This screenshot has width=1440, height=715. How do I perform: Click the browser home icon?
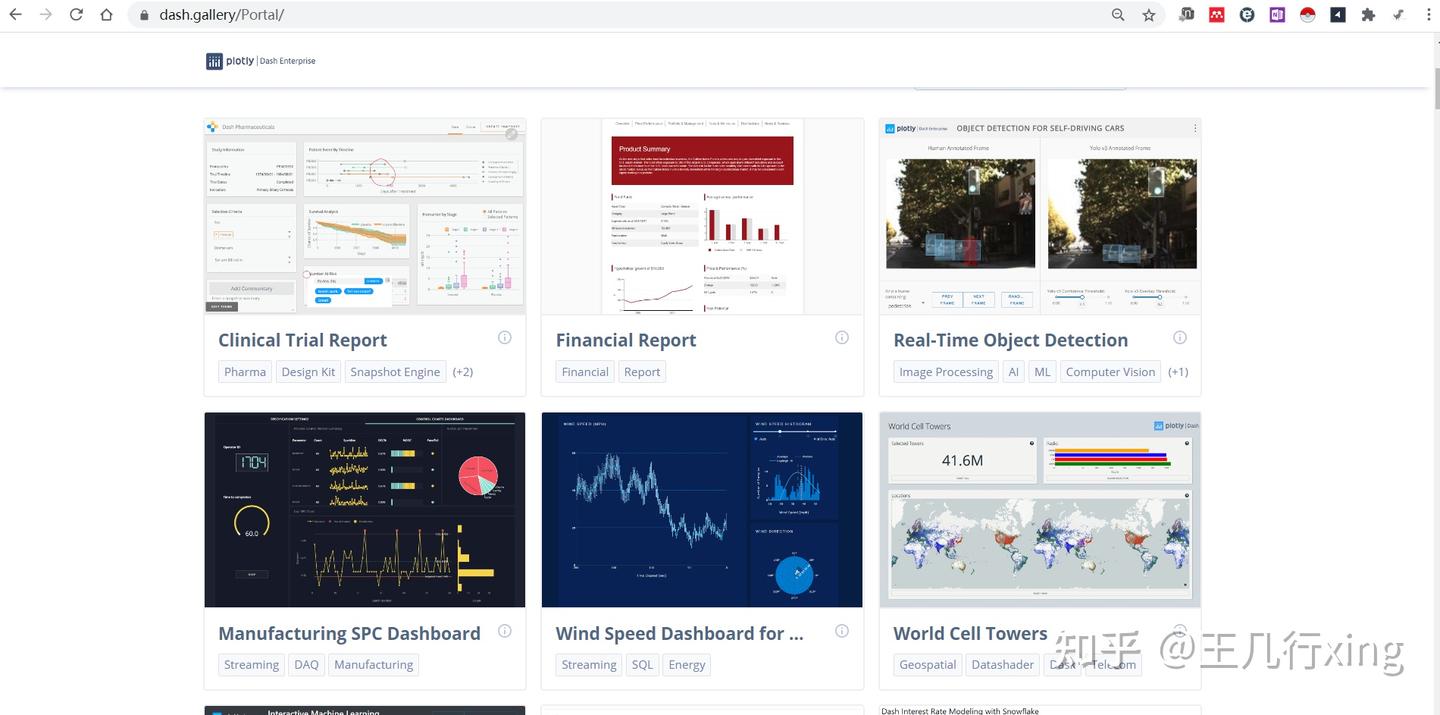[x=107, y=15]
